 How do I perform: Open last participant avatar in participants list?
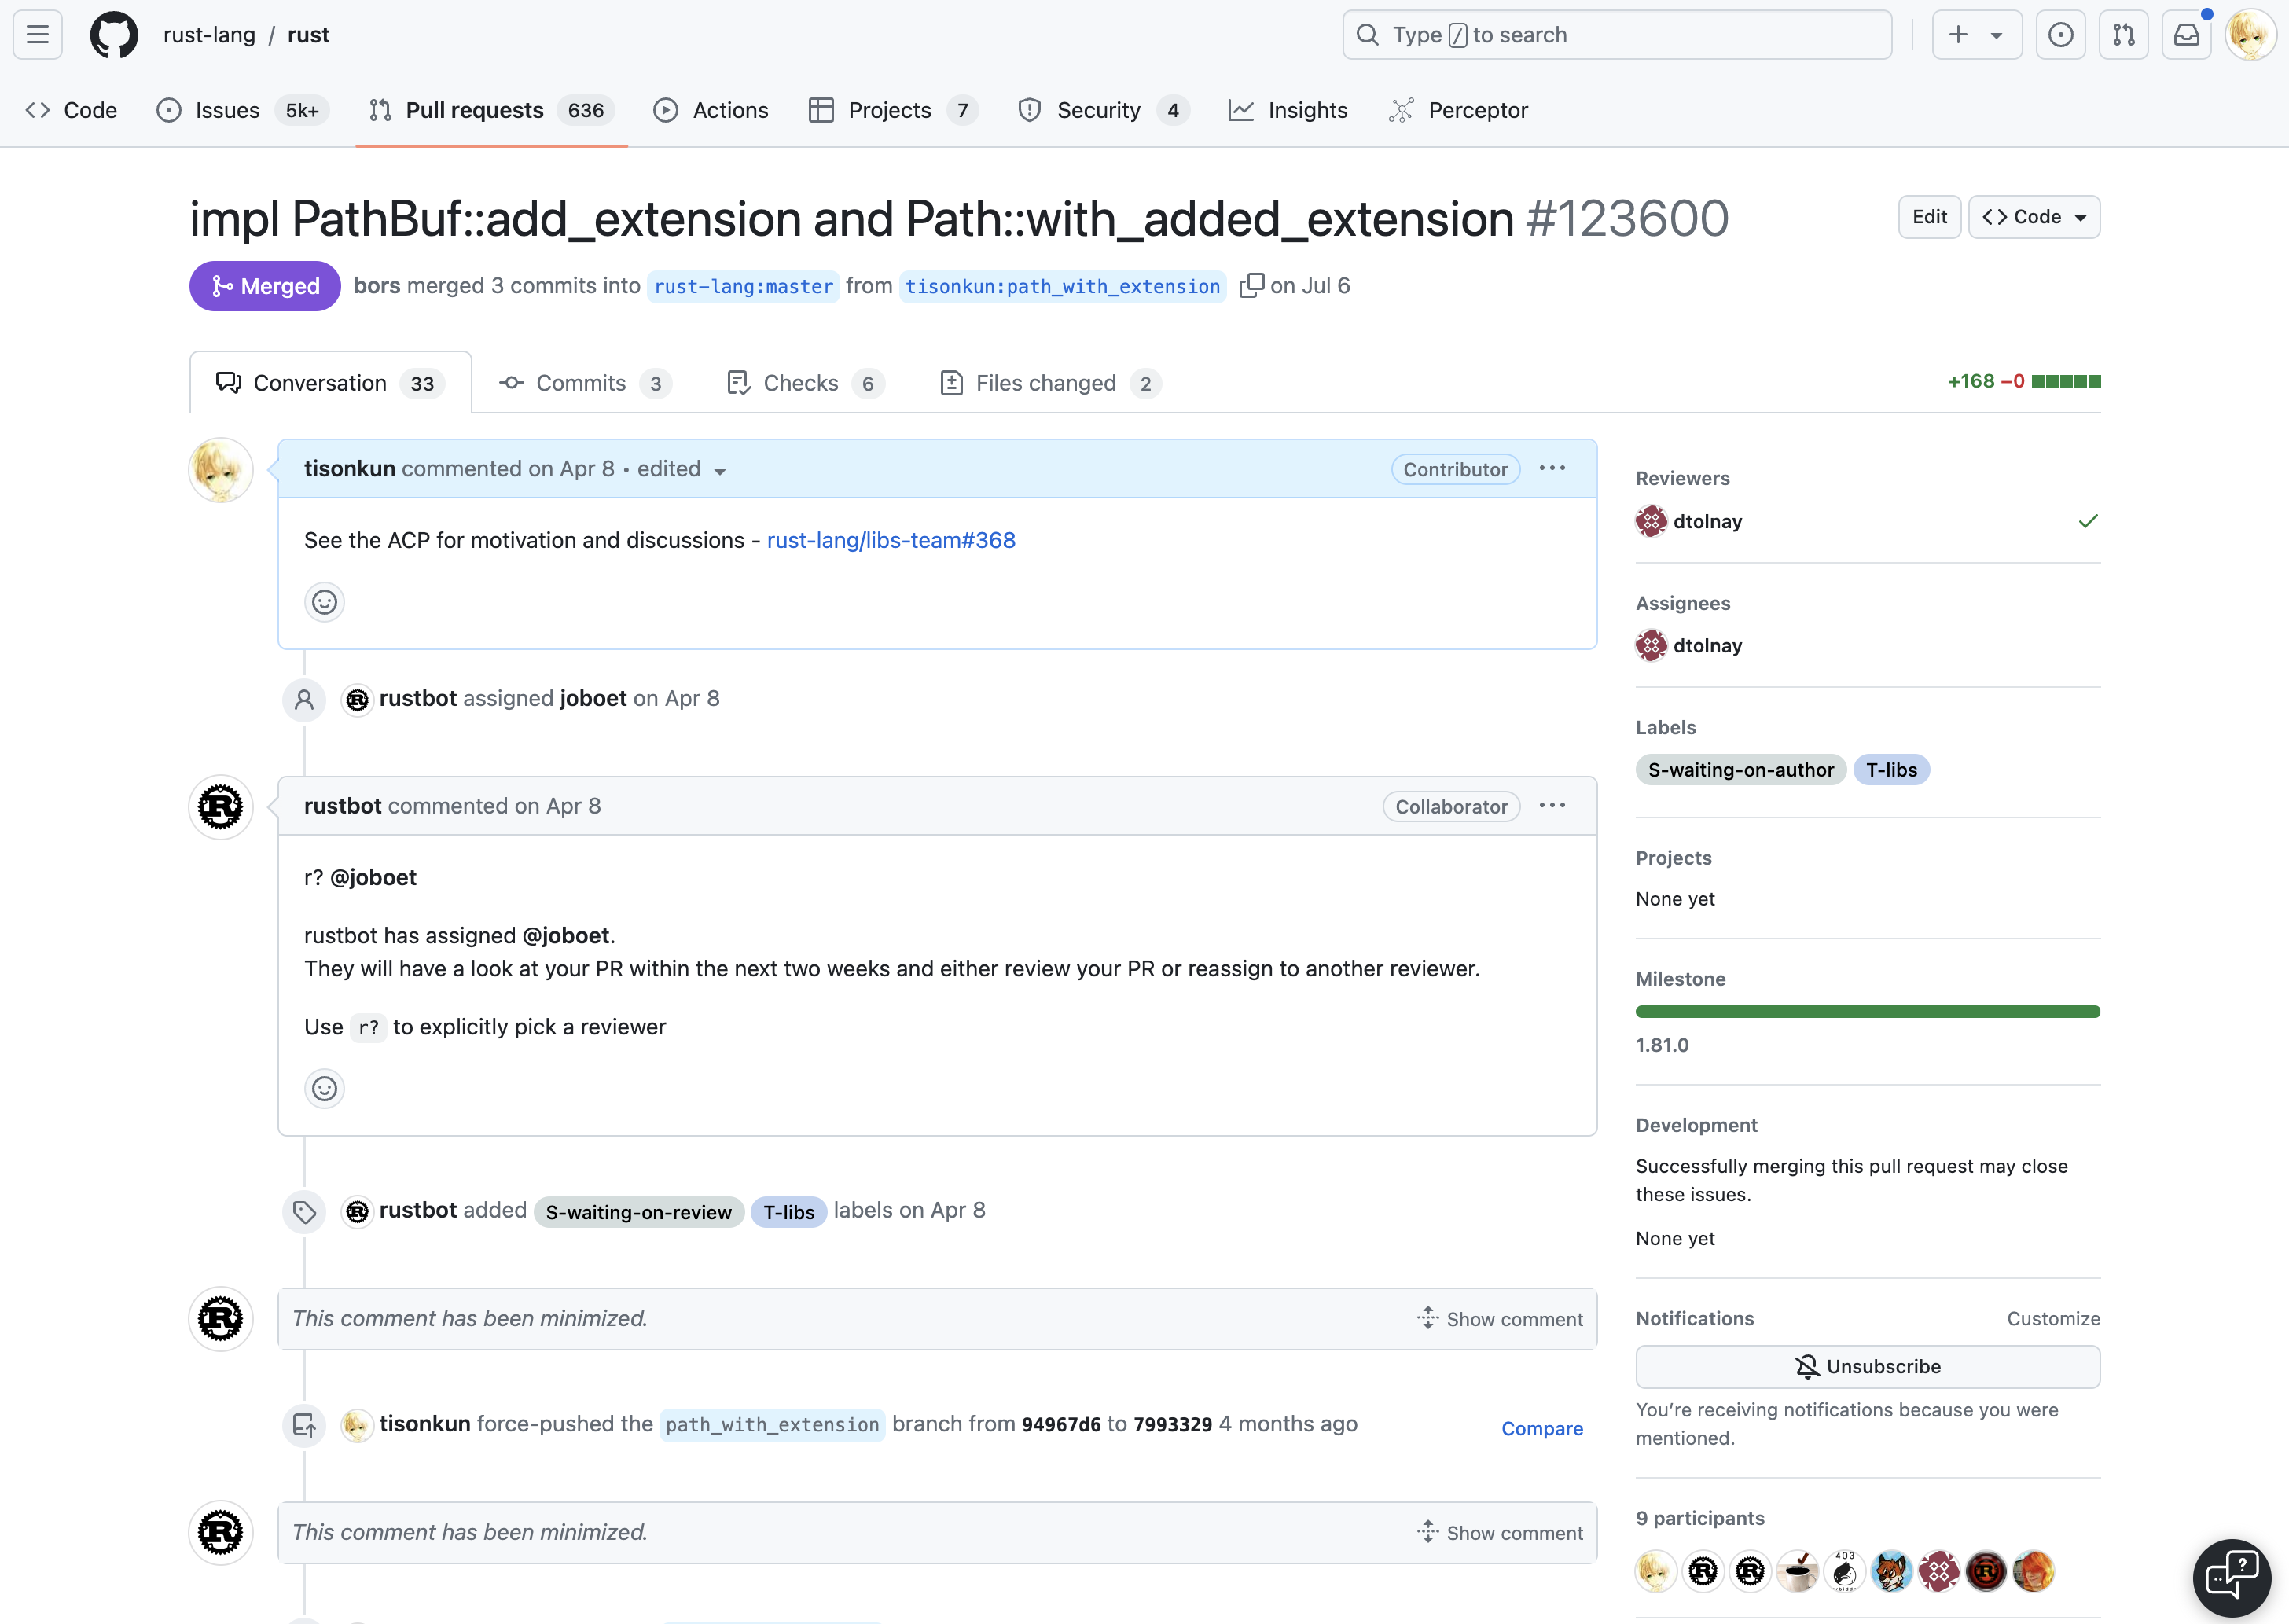click(x=2033, y=1571)
